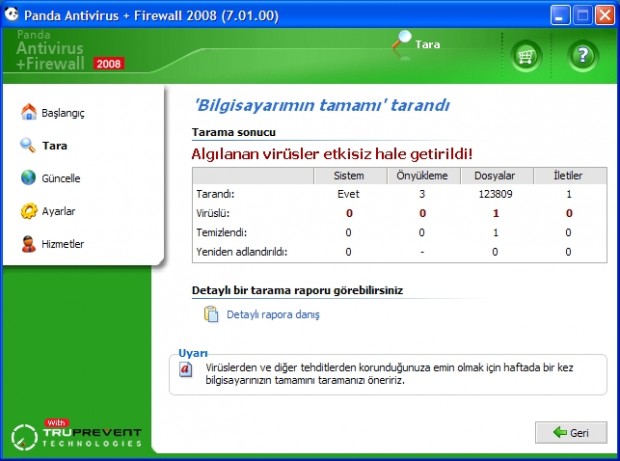Click the Güncelle globe icon

(x=28, y=178)
